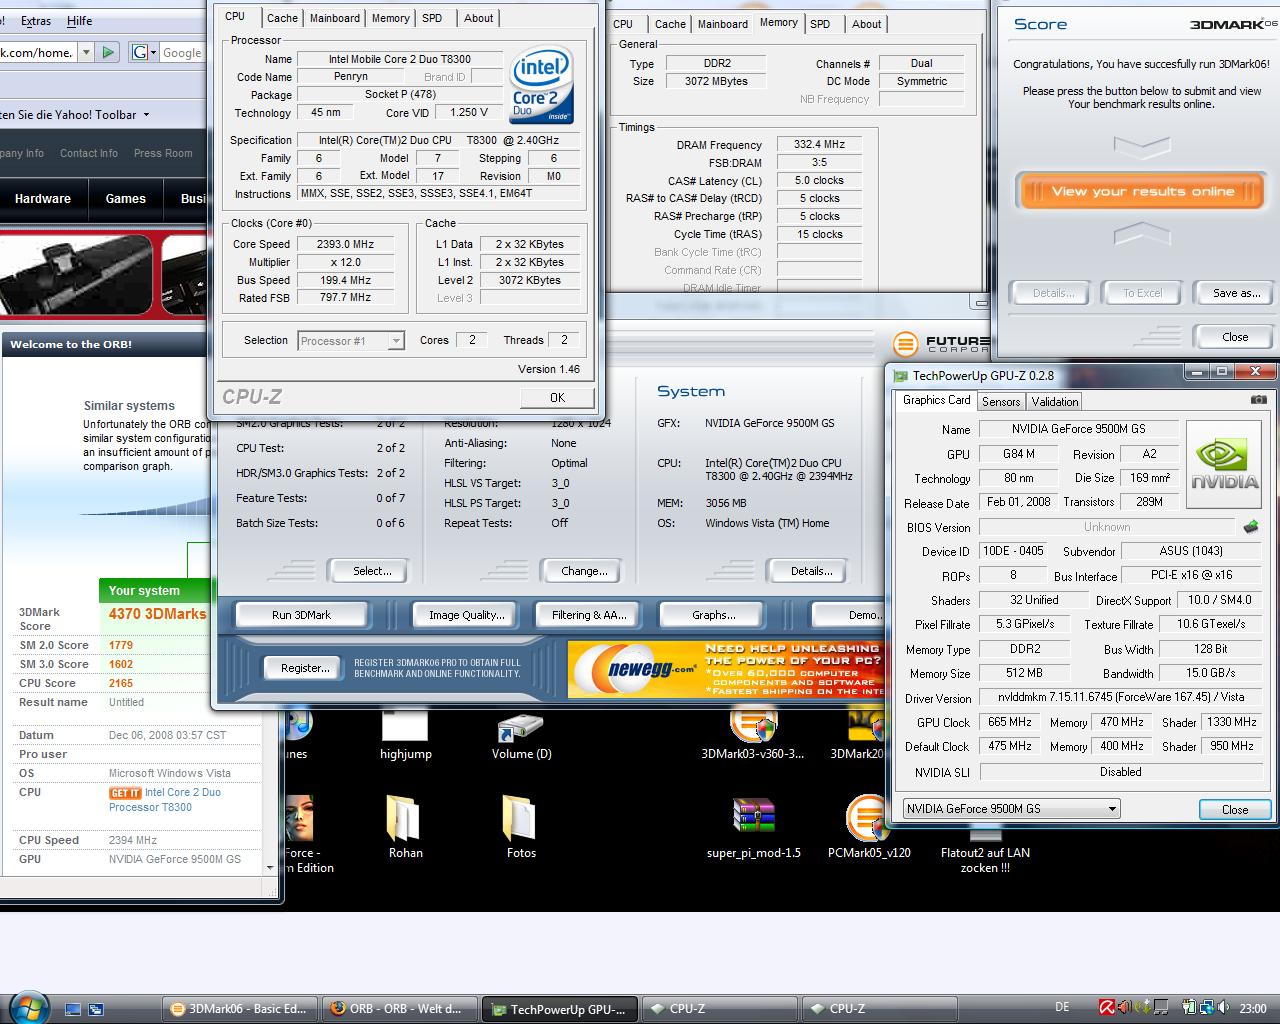Click the GET IT badge next to CPU
The height and width of the screenshot is (1024, 1280).
click(x=125, y=793)
